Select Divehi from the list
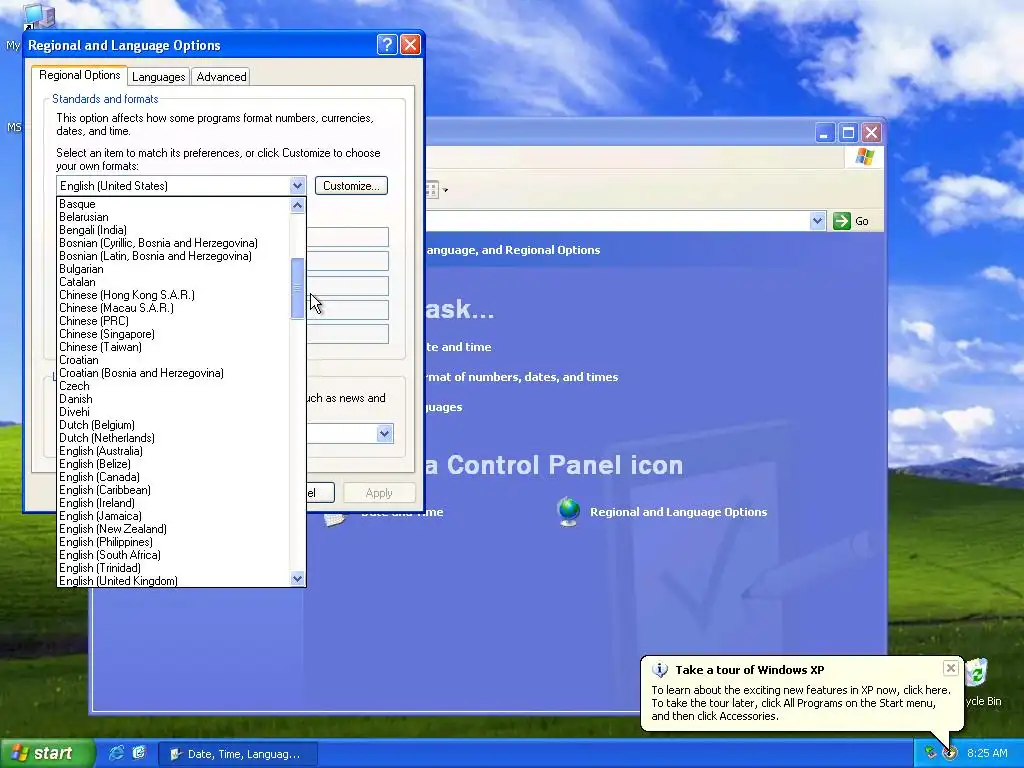The width and height of the screenshot is (1024, 768). [173, 412]
